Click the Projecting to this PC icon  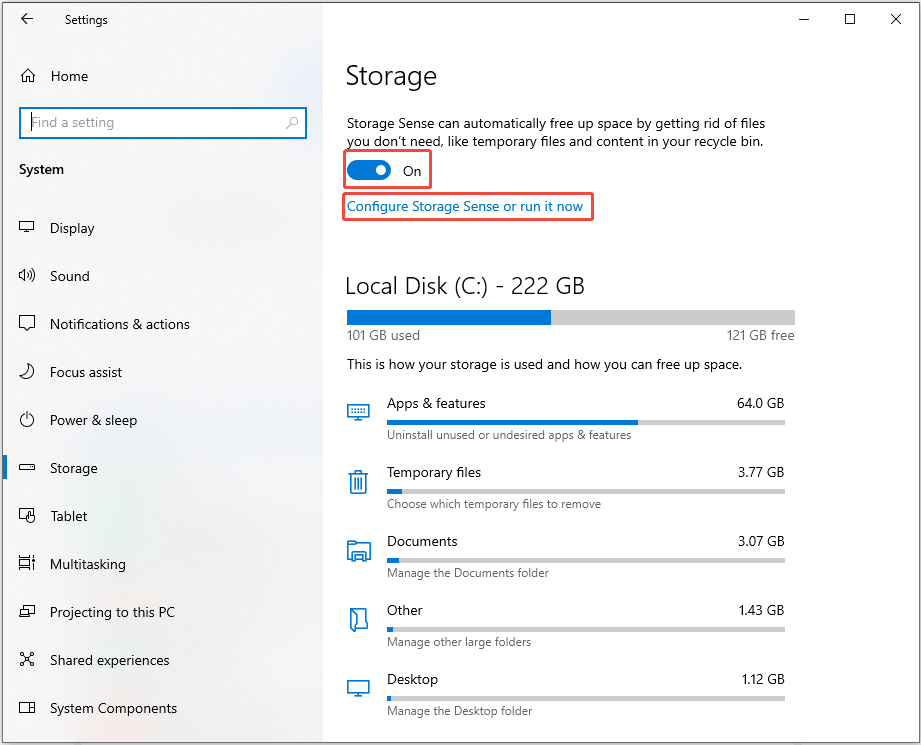click(x=27, y=611)
